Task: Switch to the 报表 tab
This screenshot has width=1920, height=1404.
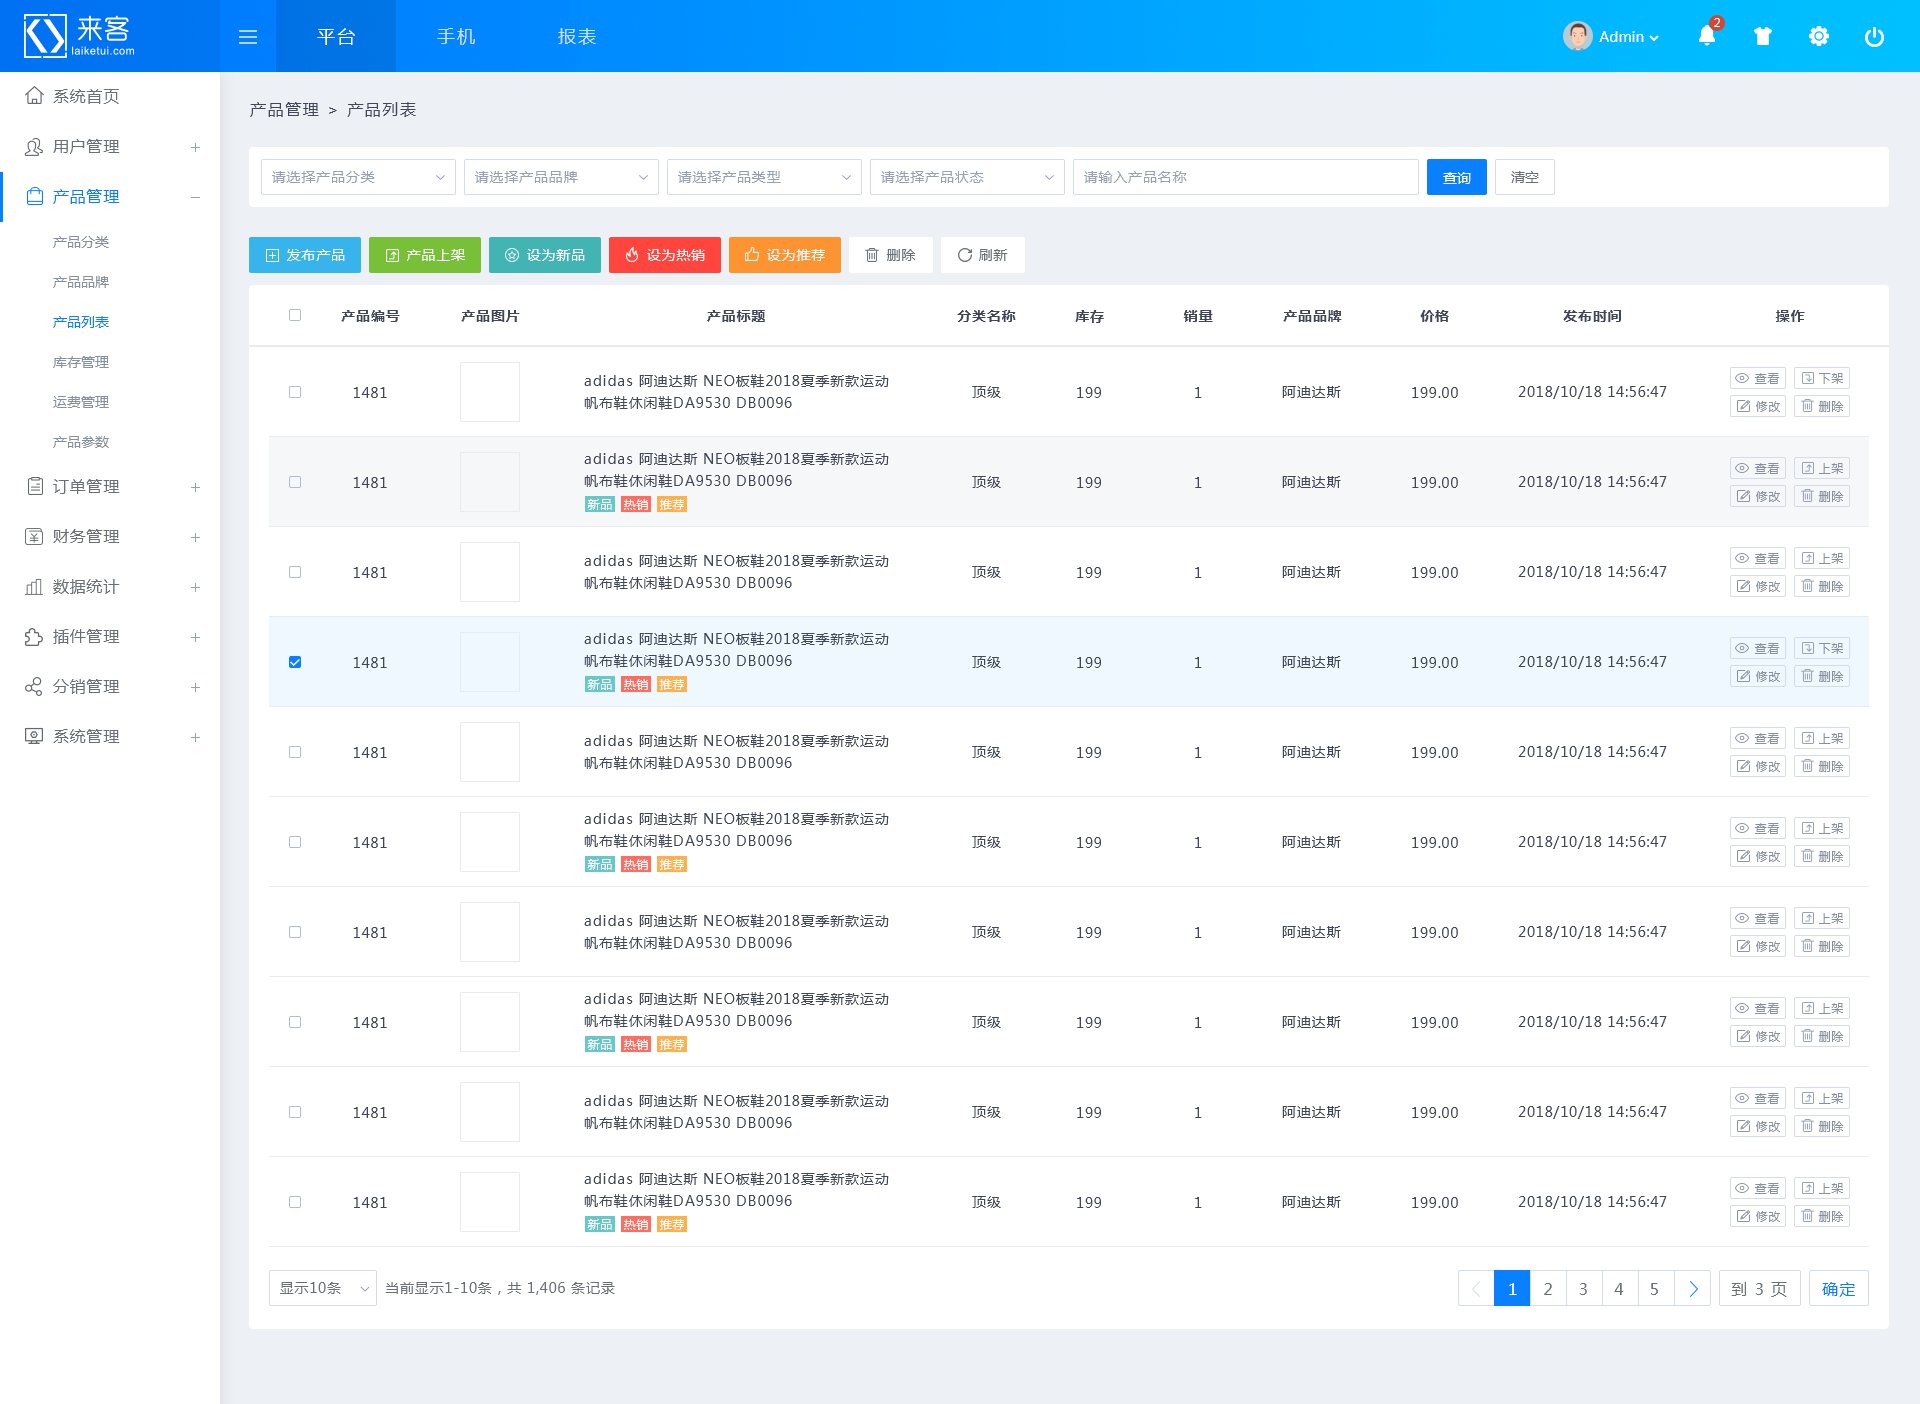Action: tap(577, 36)
